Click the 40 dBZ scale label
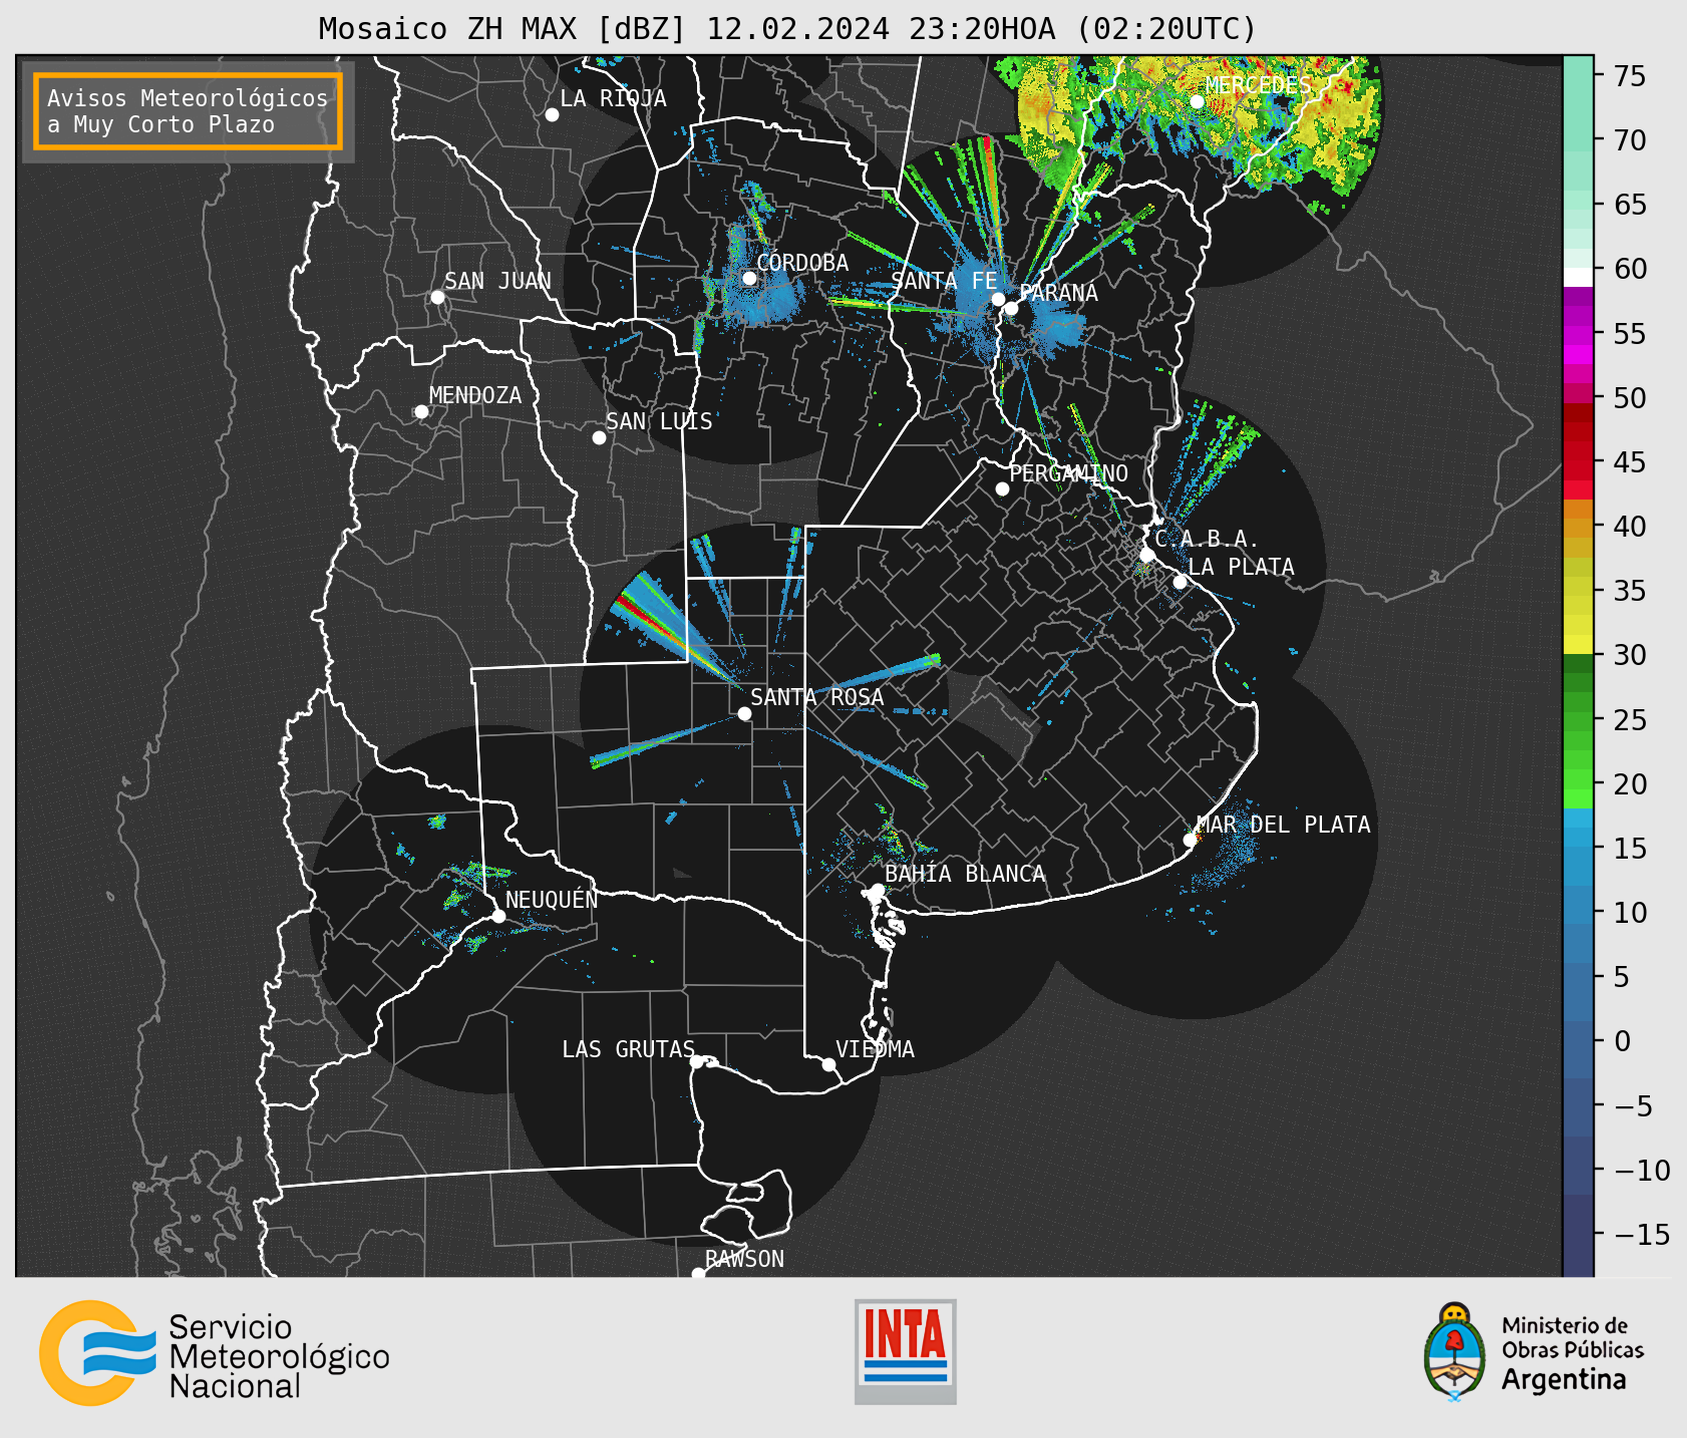1687x1438 pixels. [1629, 526]
